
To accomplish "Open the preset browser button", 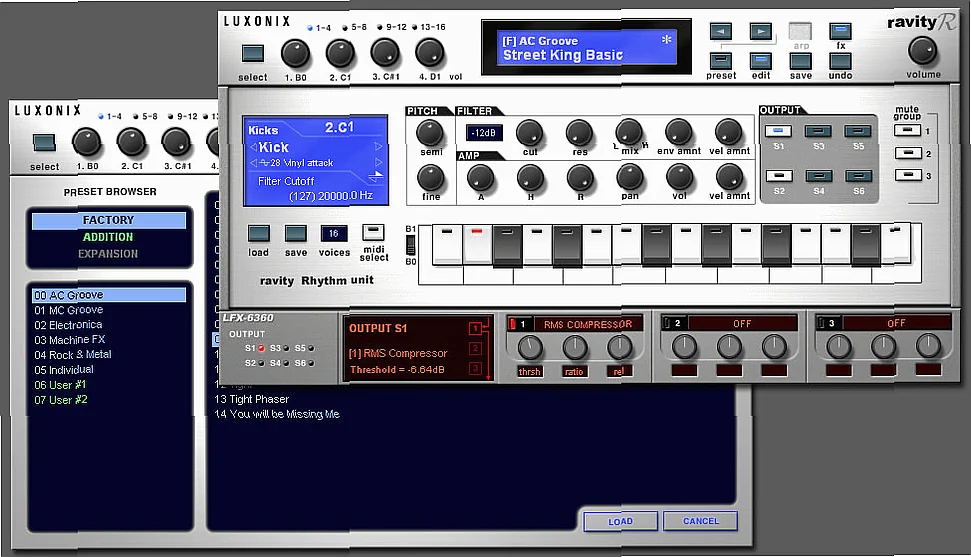I will pos(721,61).
